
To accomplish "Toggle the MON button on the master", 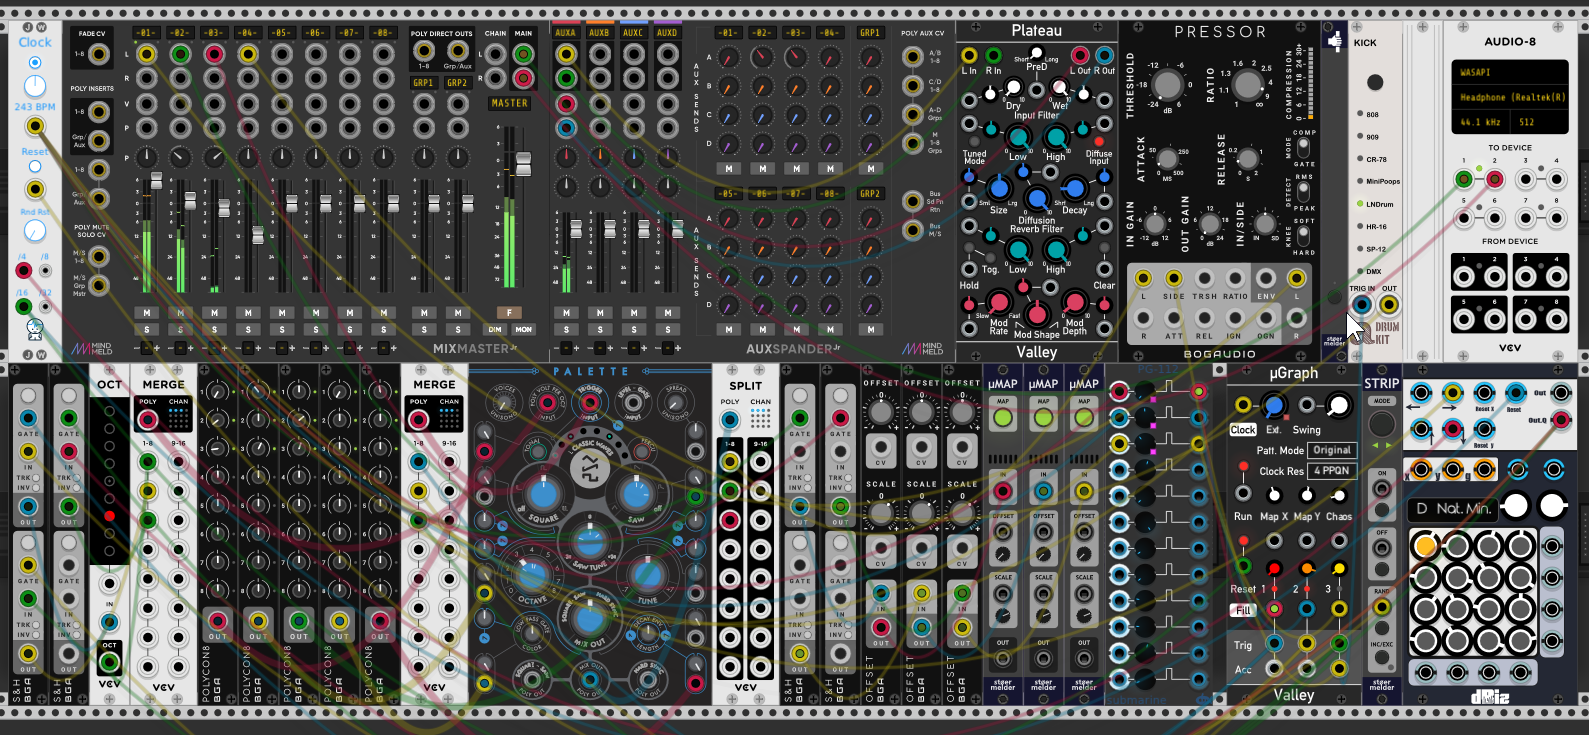I will (x=523, y=329).
